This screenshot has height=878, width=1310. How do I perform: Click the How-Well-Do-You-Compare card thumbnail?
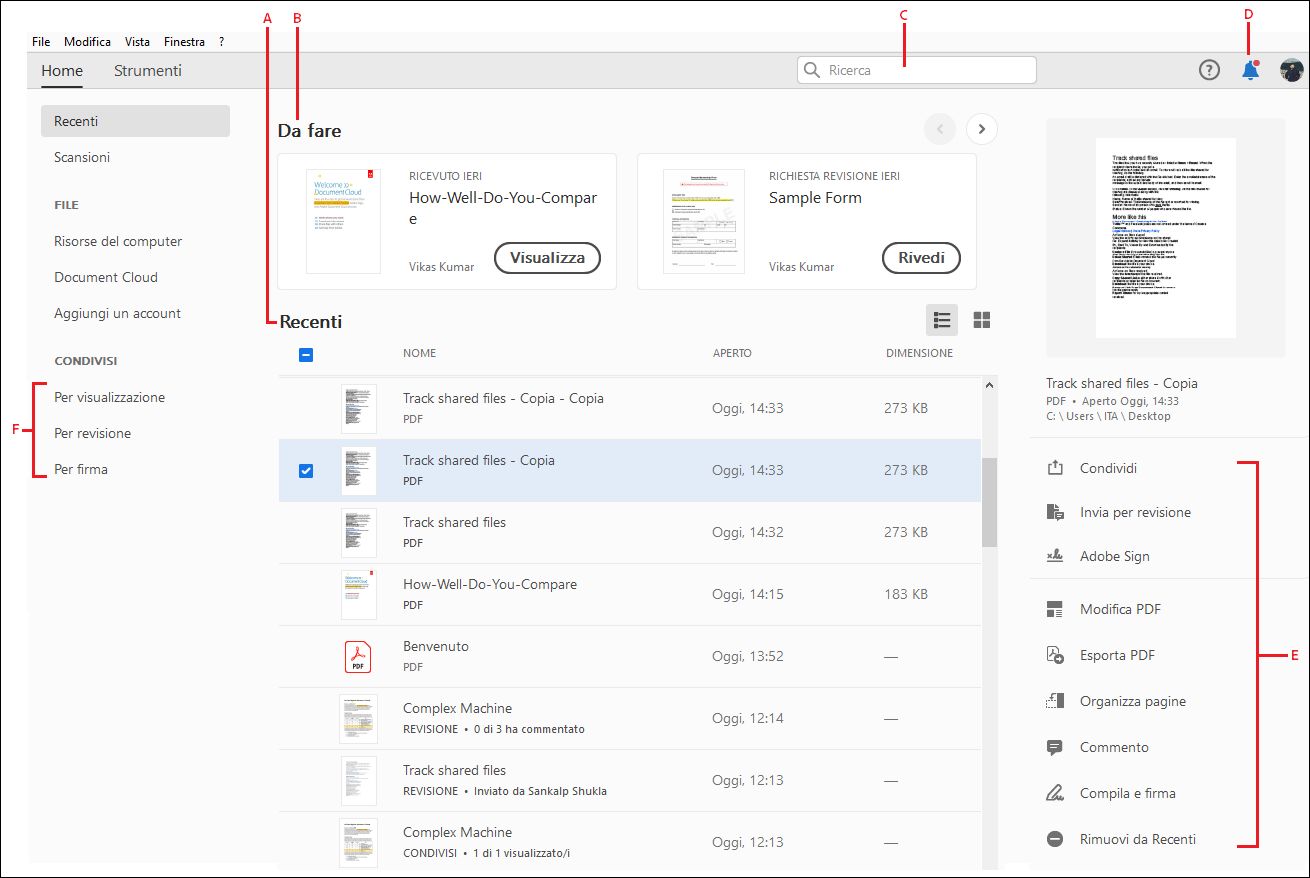tap(344, 221)
